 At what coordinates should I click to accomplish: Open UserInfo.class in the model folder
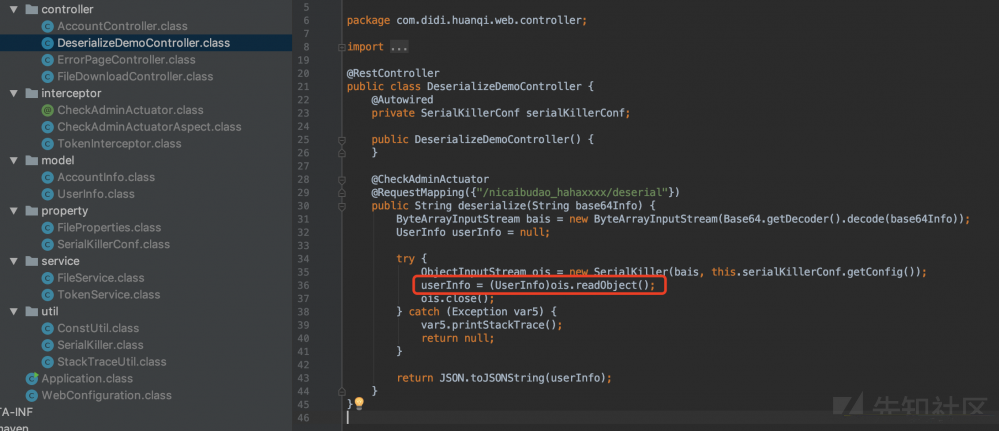96,194
